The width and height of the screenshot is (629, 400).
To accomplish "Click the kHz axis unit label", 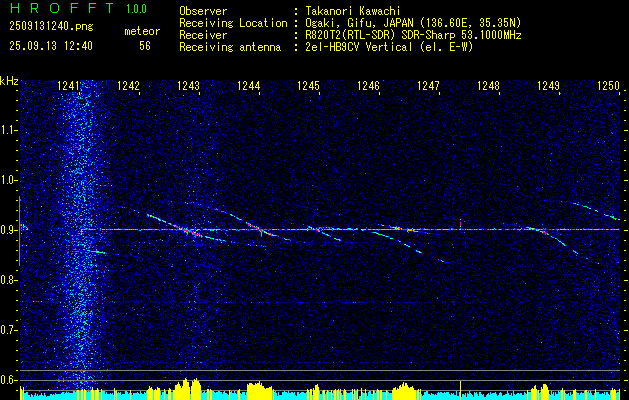I will [x=9, y=81].
